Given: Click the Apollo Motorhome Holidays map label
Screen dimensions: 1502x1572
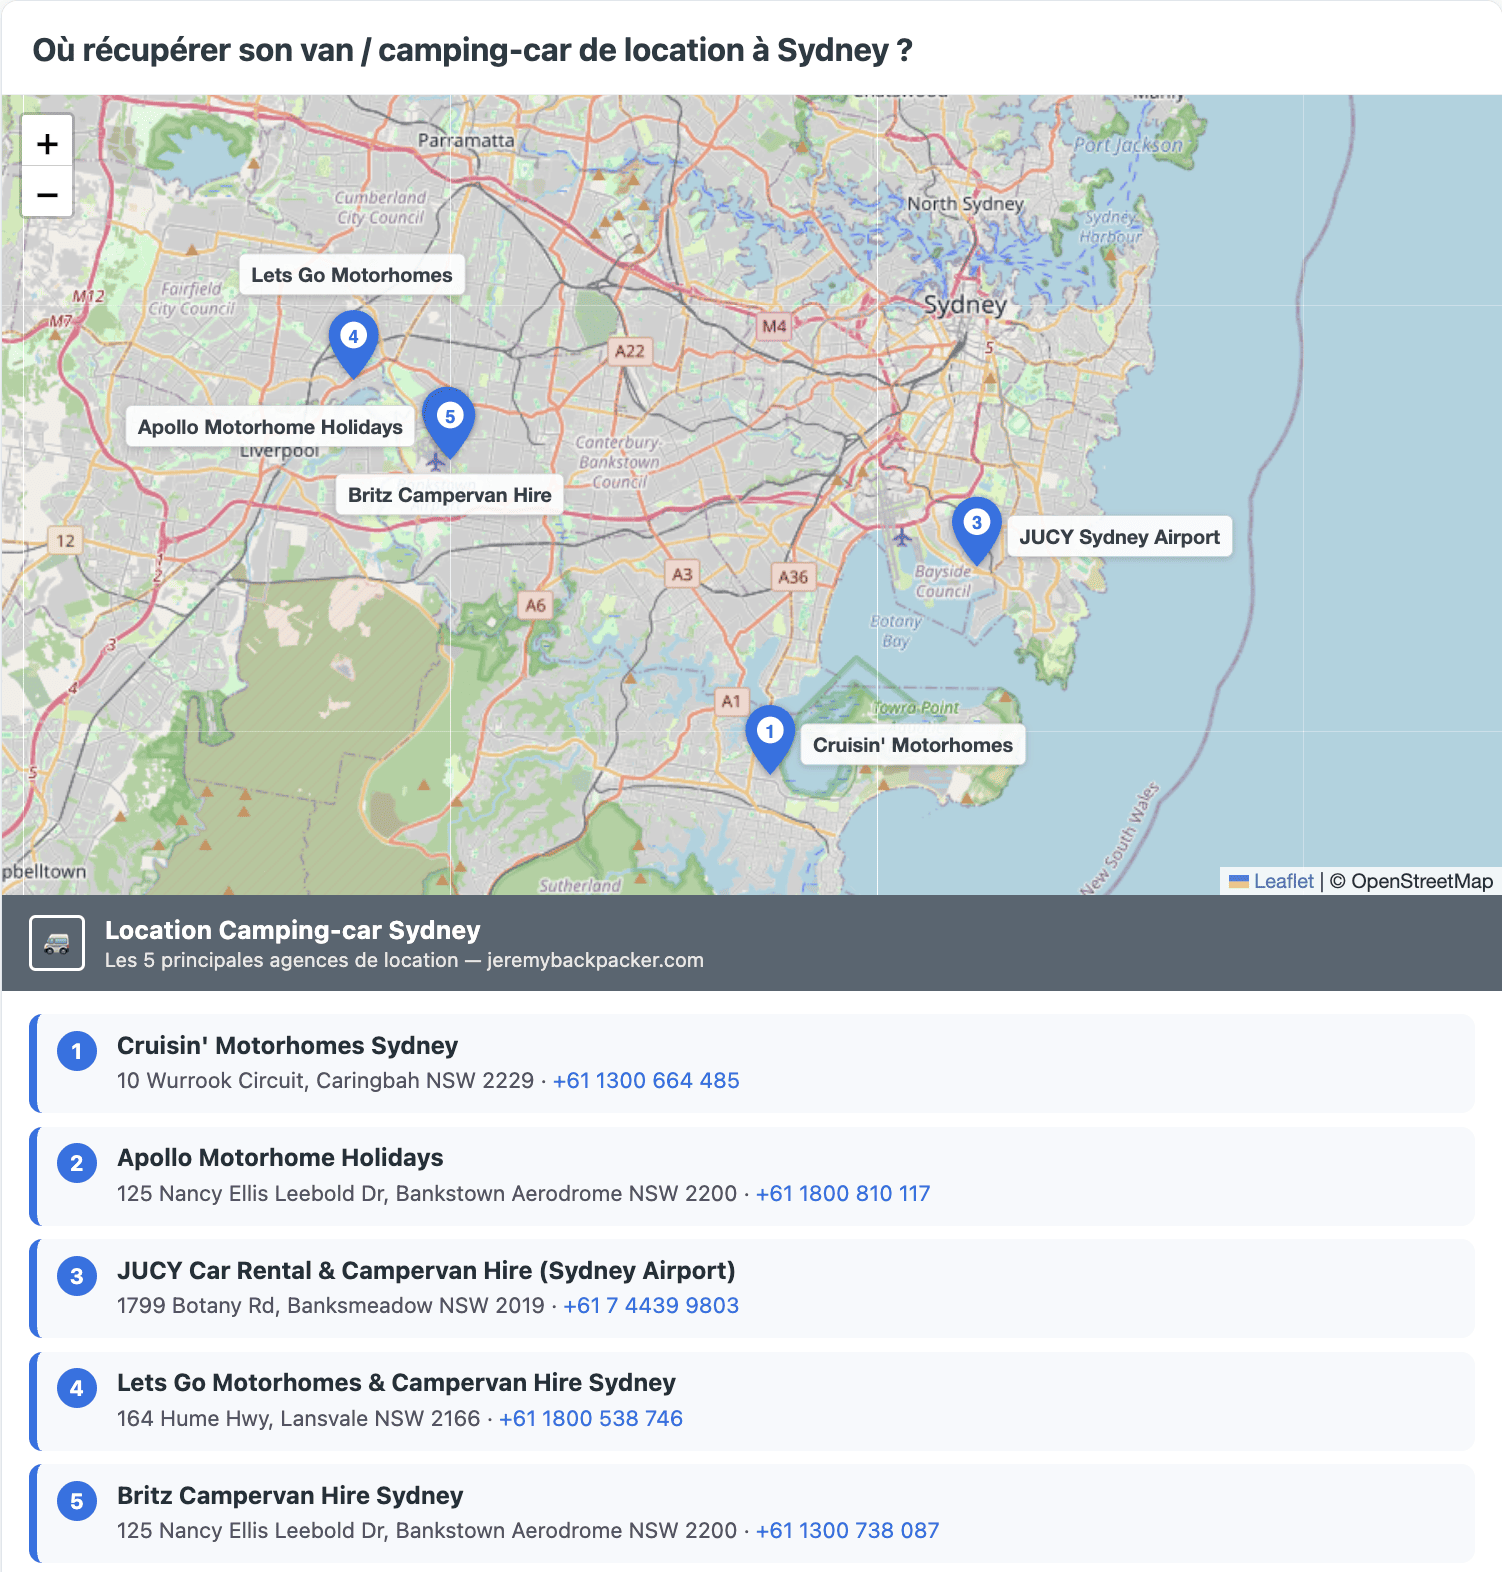Looking at the screenshot, I should pyautogui.click(x=270, y=427).
